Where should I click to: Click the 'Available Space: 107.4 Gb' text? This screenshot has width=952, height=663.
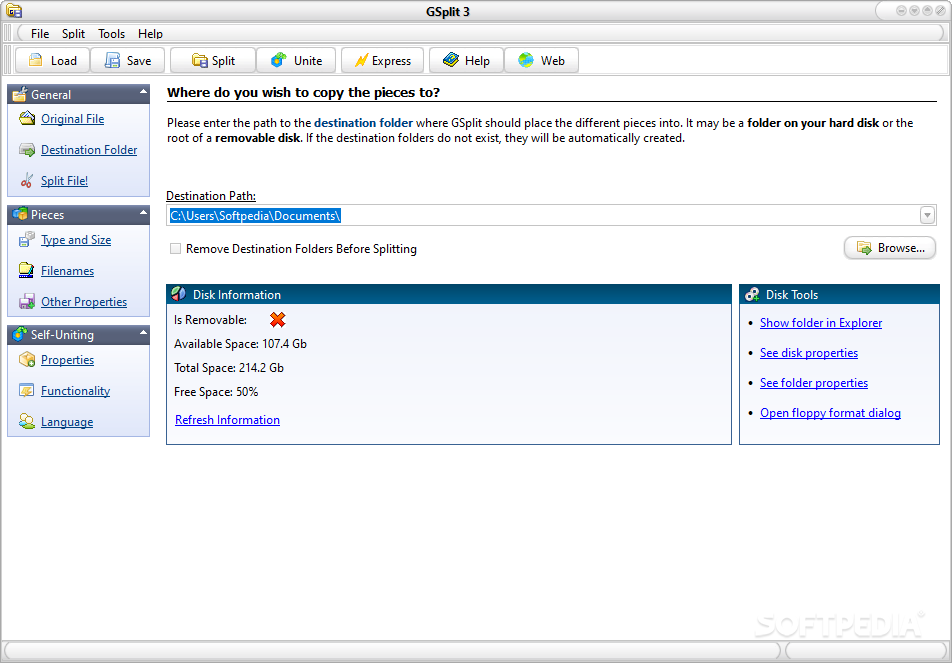point(240,344)
